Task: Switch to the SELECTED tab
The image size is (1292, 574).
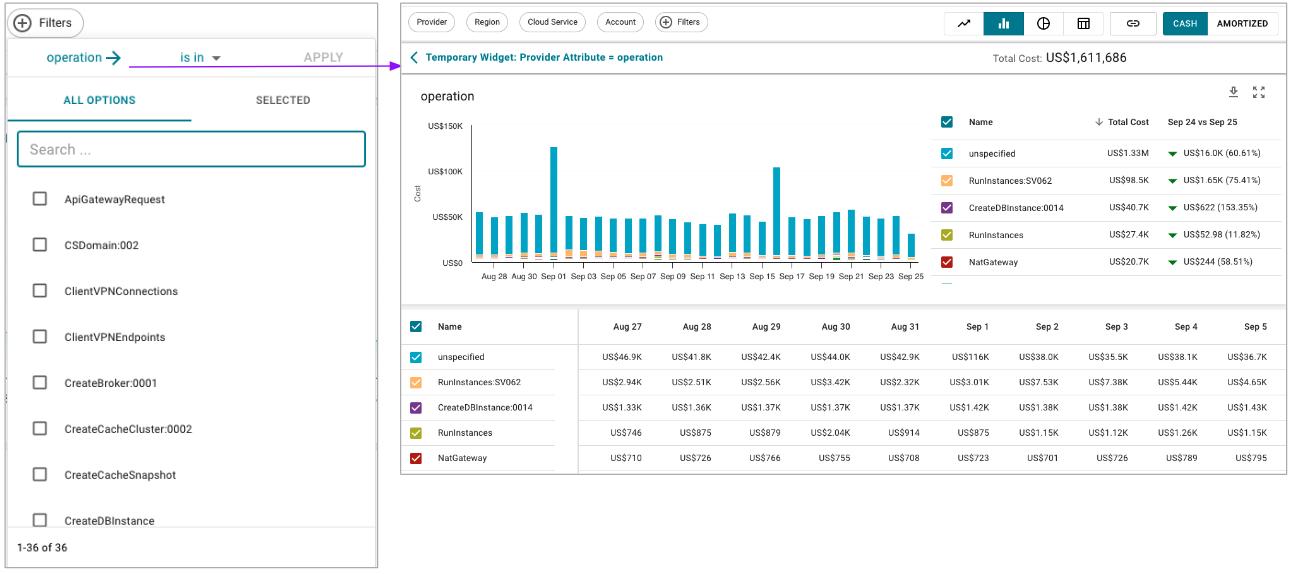Action: [283, 100]
